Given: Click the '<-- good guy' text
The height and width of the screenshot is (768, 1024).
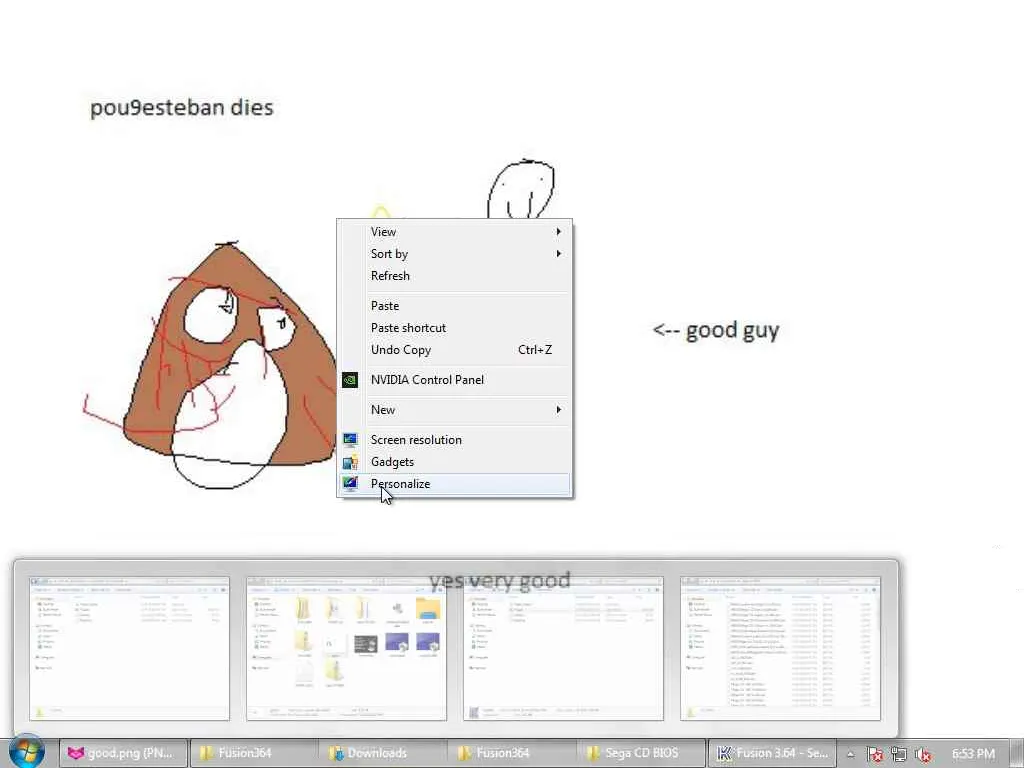Looking at the screenshot, I should pos(716,330).
